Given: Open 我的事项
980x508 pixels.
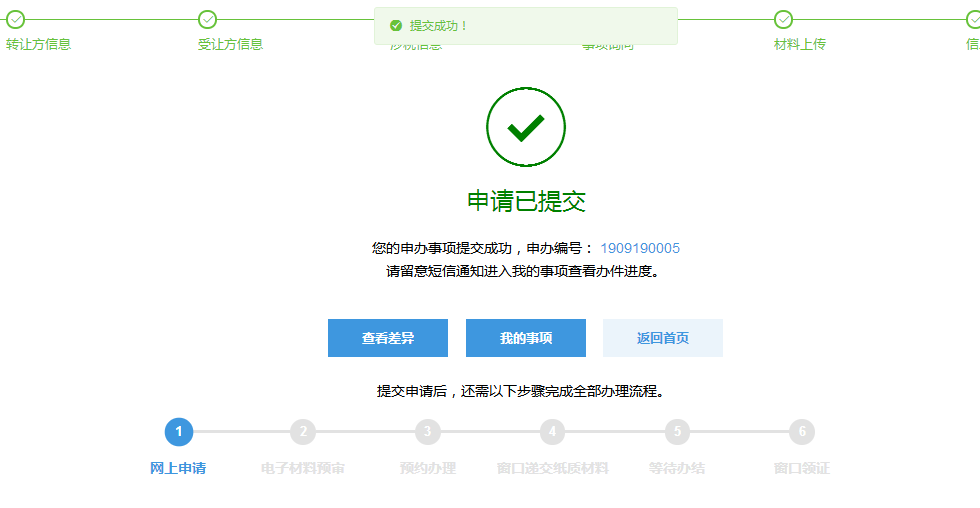Looking at the screenshot, I should click(x=526, y=338).
